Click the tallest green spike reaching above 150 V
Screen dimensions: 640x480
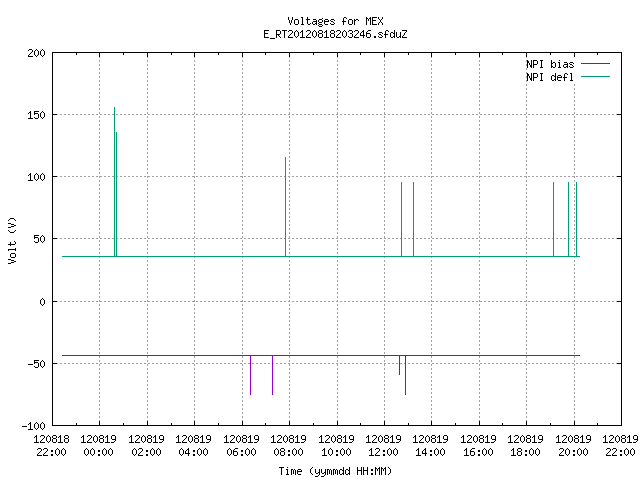(x=114, y=182)
